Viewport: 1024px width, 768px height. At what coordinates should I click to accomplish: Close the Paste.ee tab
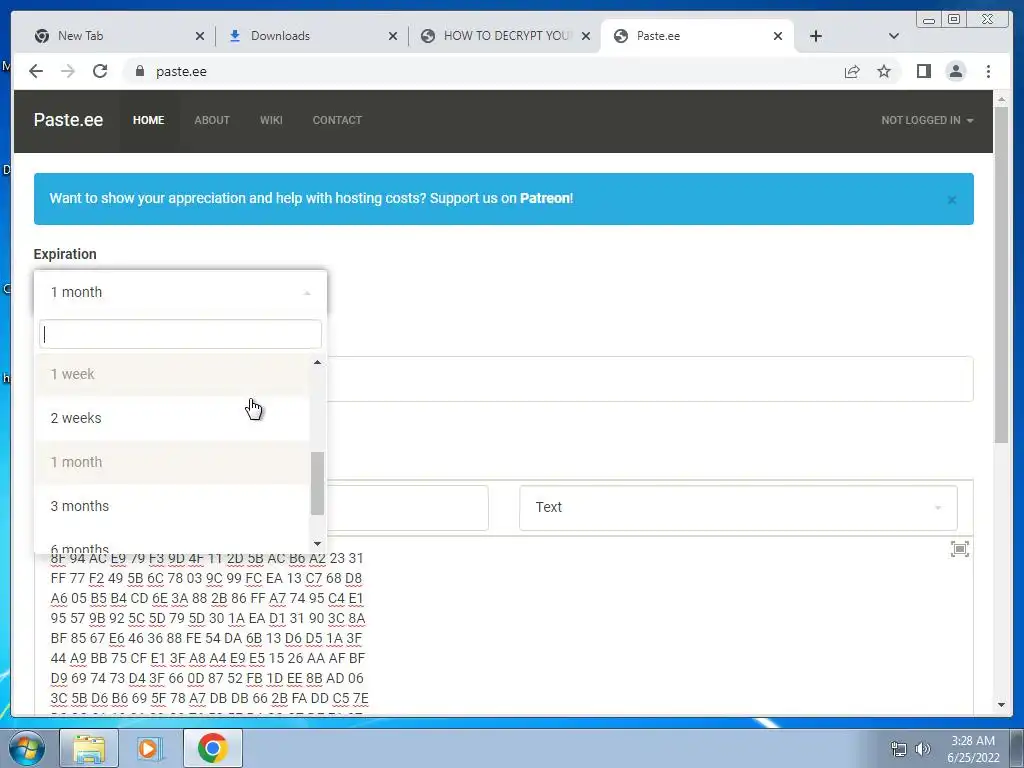[778, 36]
